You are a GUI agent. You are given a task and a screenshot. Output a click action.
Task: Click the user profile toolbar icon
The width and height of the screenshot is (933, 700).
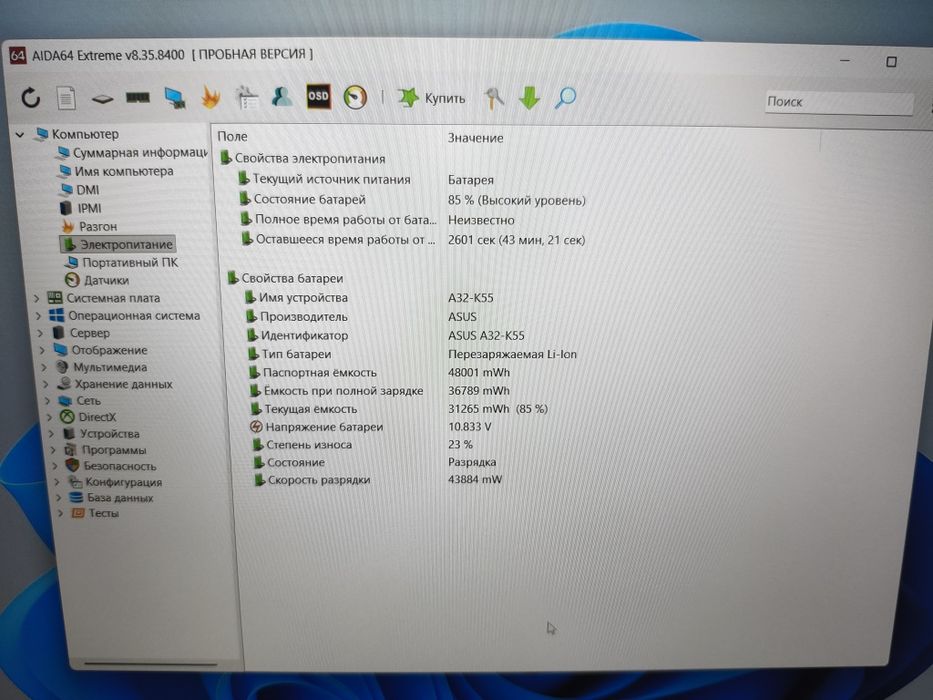282,96
